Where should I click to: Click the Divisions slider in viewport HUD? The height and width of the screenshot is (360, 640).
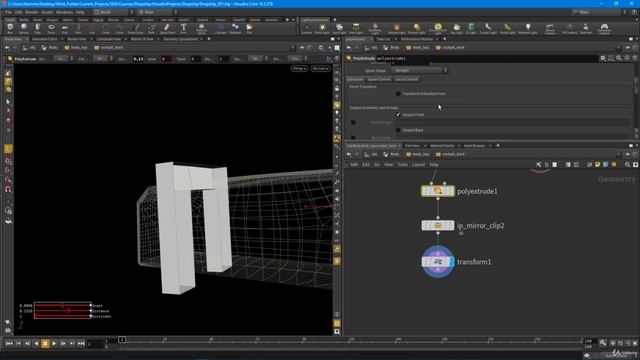(x=62, y=316)
